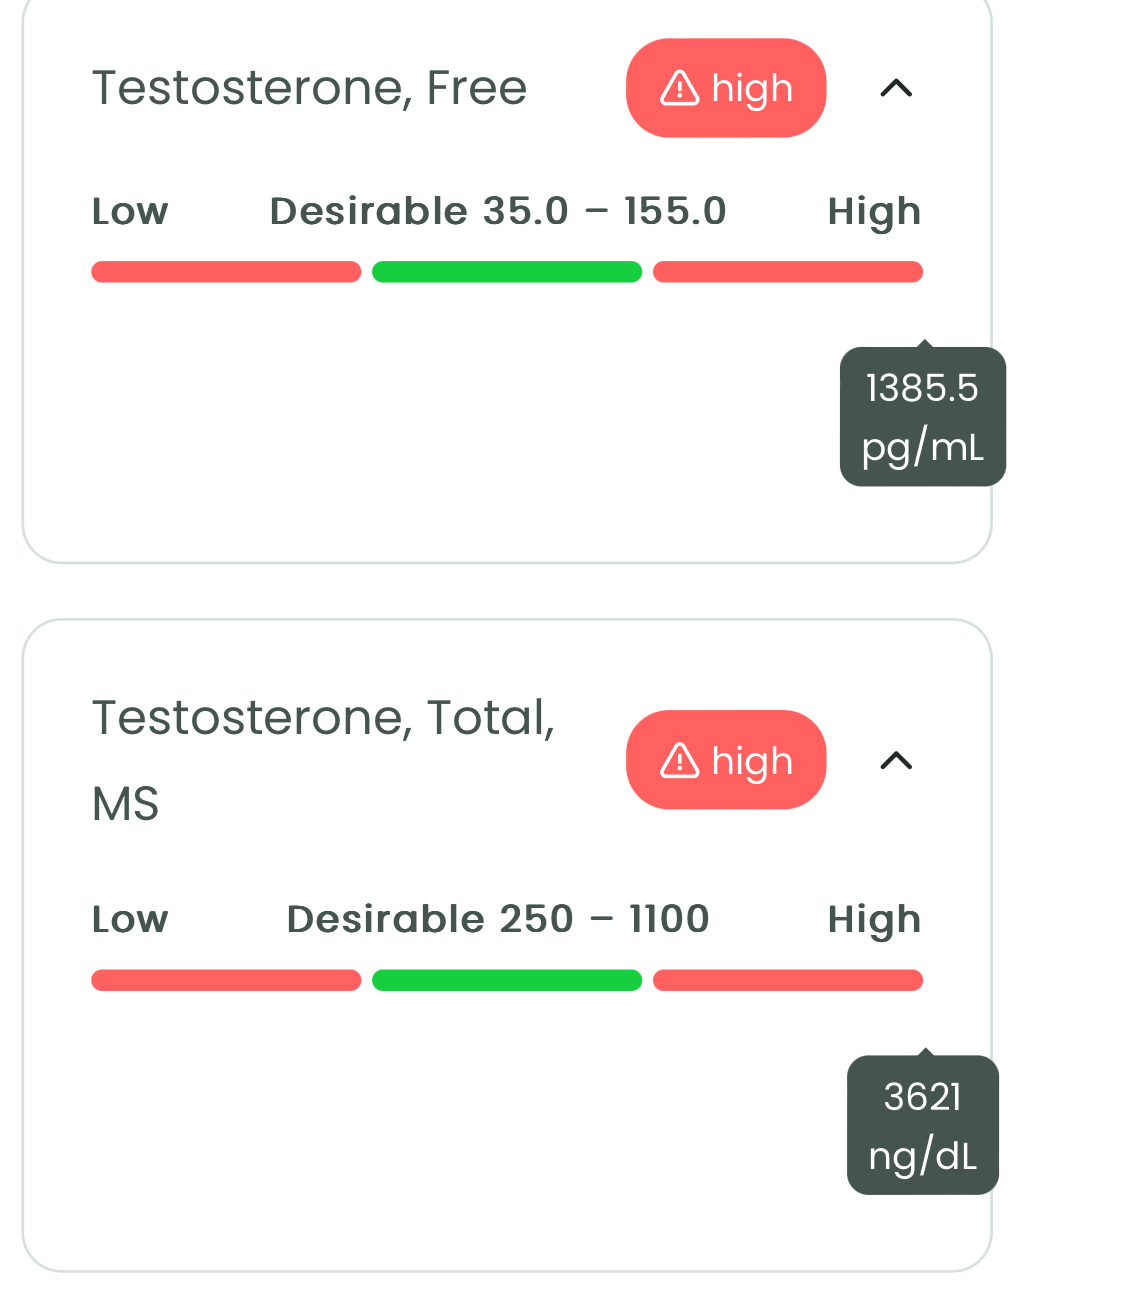Click the High label on Total testosterone
Image resolution: width=1139 pixels, height=1306 pixels.
tap(874, 919)
